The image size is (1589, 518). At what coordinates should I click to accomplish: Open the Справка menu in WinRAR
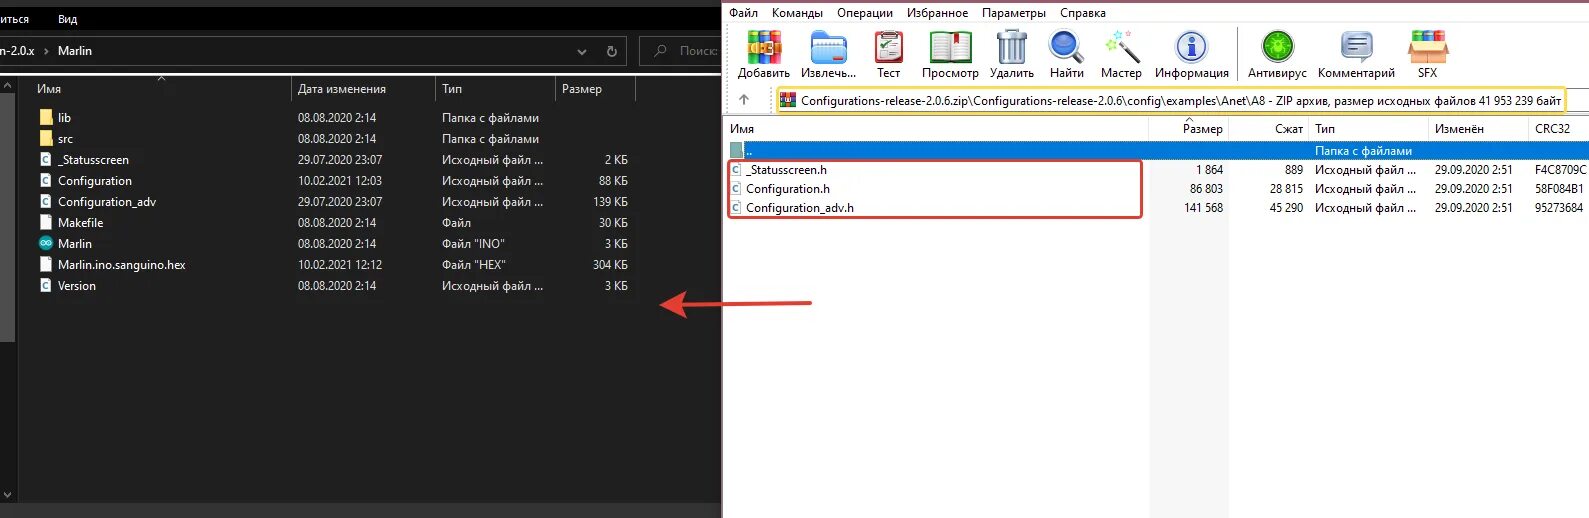(x=1083, y=13)
